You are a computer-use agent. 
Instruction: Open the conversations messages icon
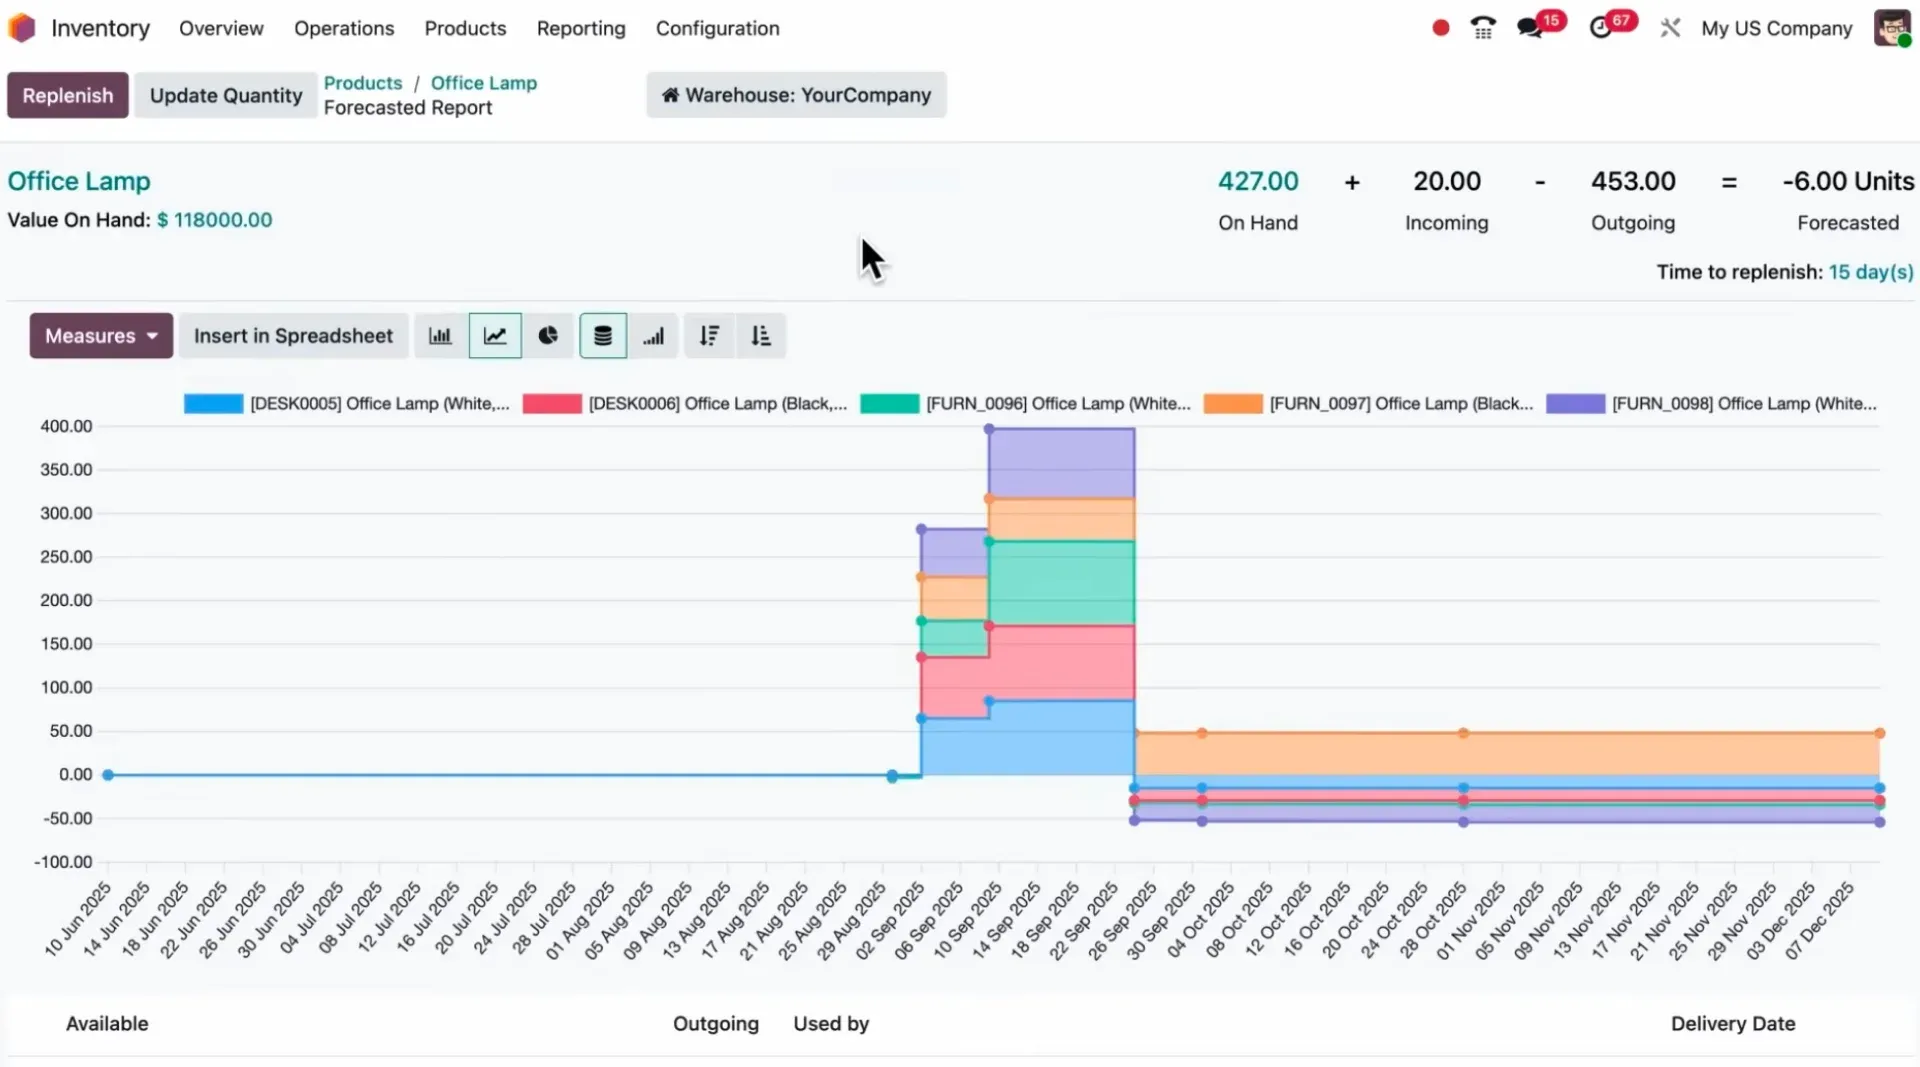1529,28
